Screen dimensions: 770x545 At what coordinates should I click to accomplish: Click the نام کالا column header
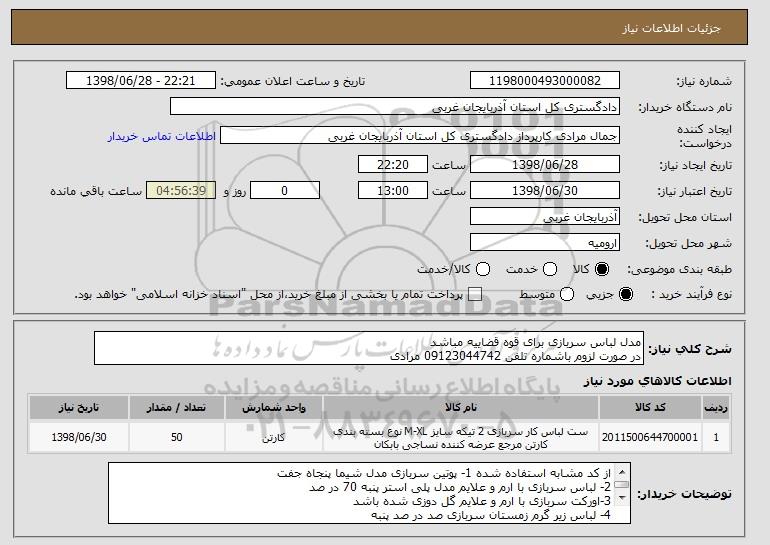(x=461, y=408)
